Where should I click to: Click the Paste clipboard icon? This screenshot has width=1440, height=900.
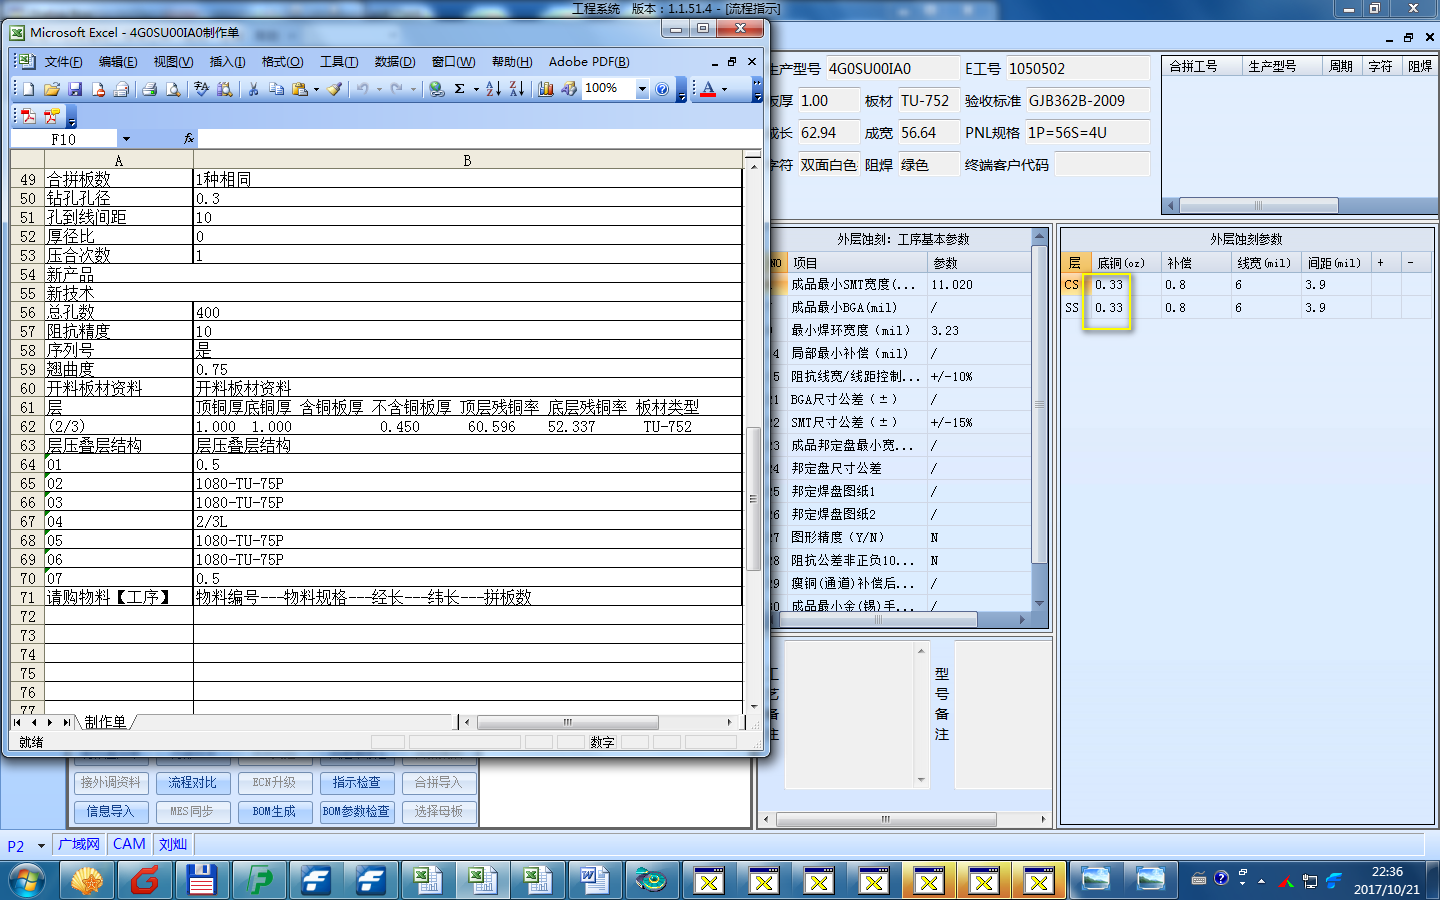[299, 89]
